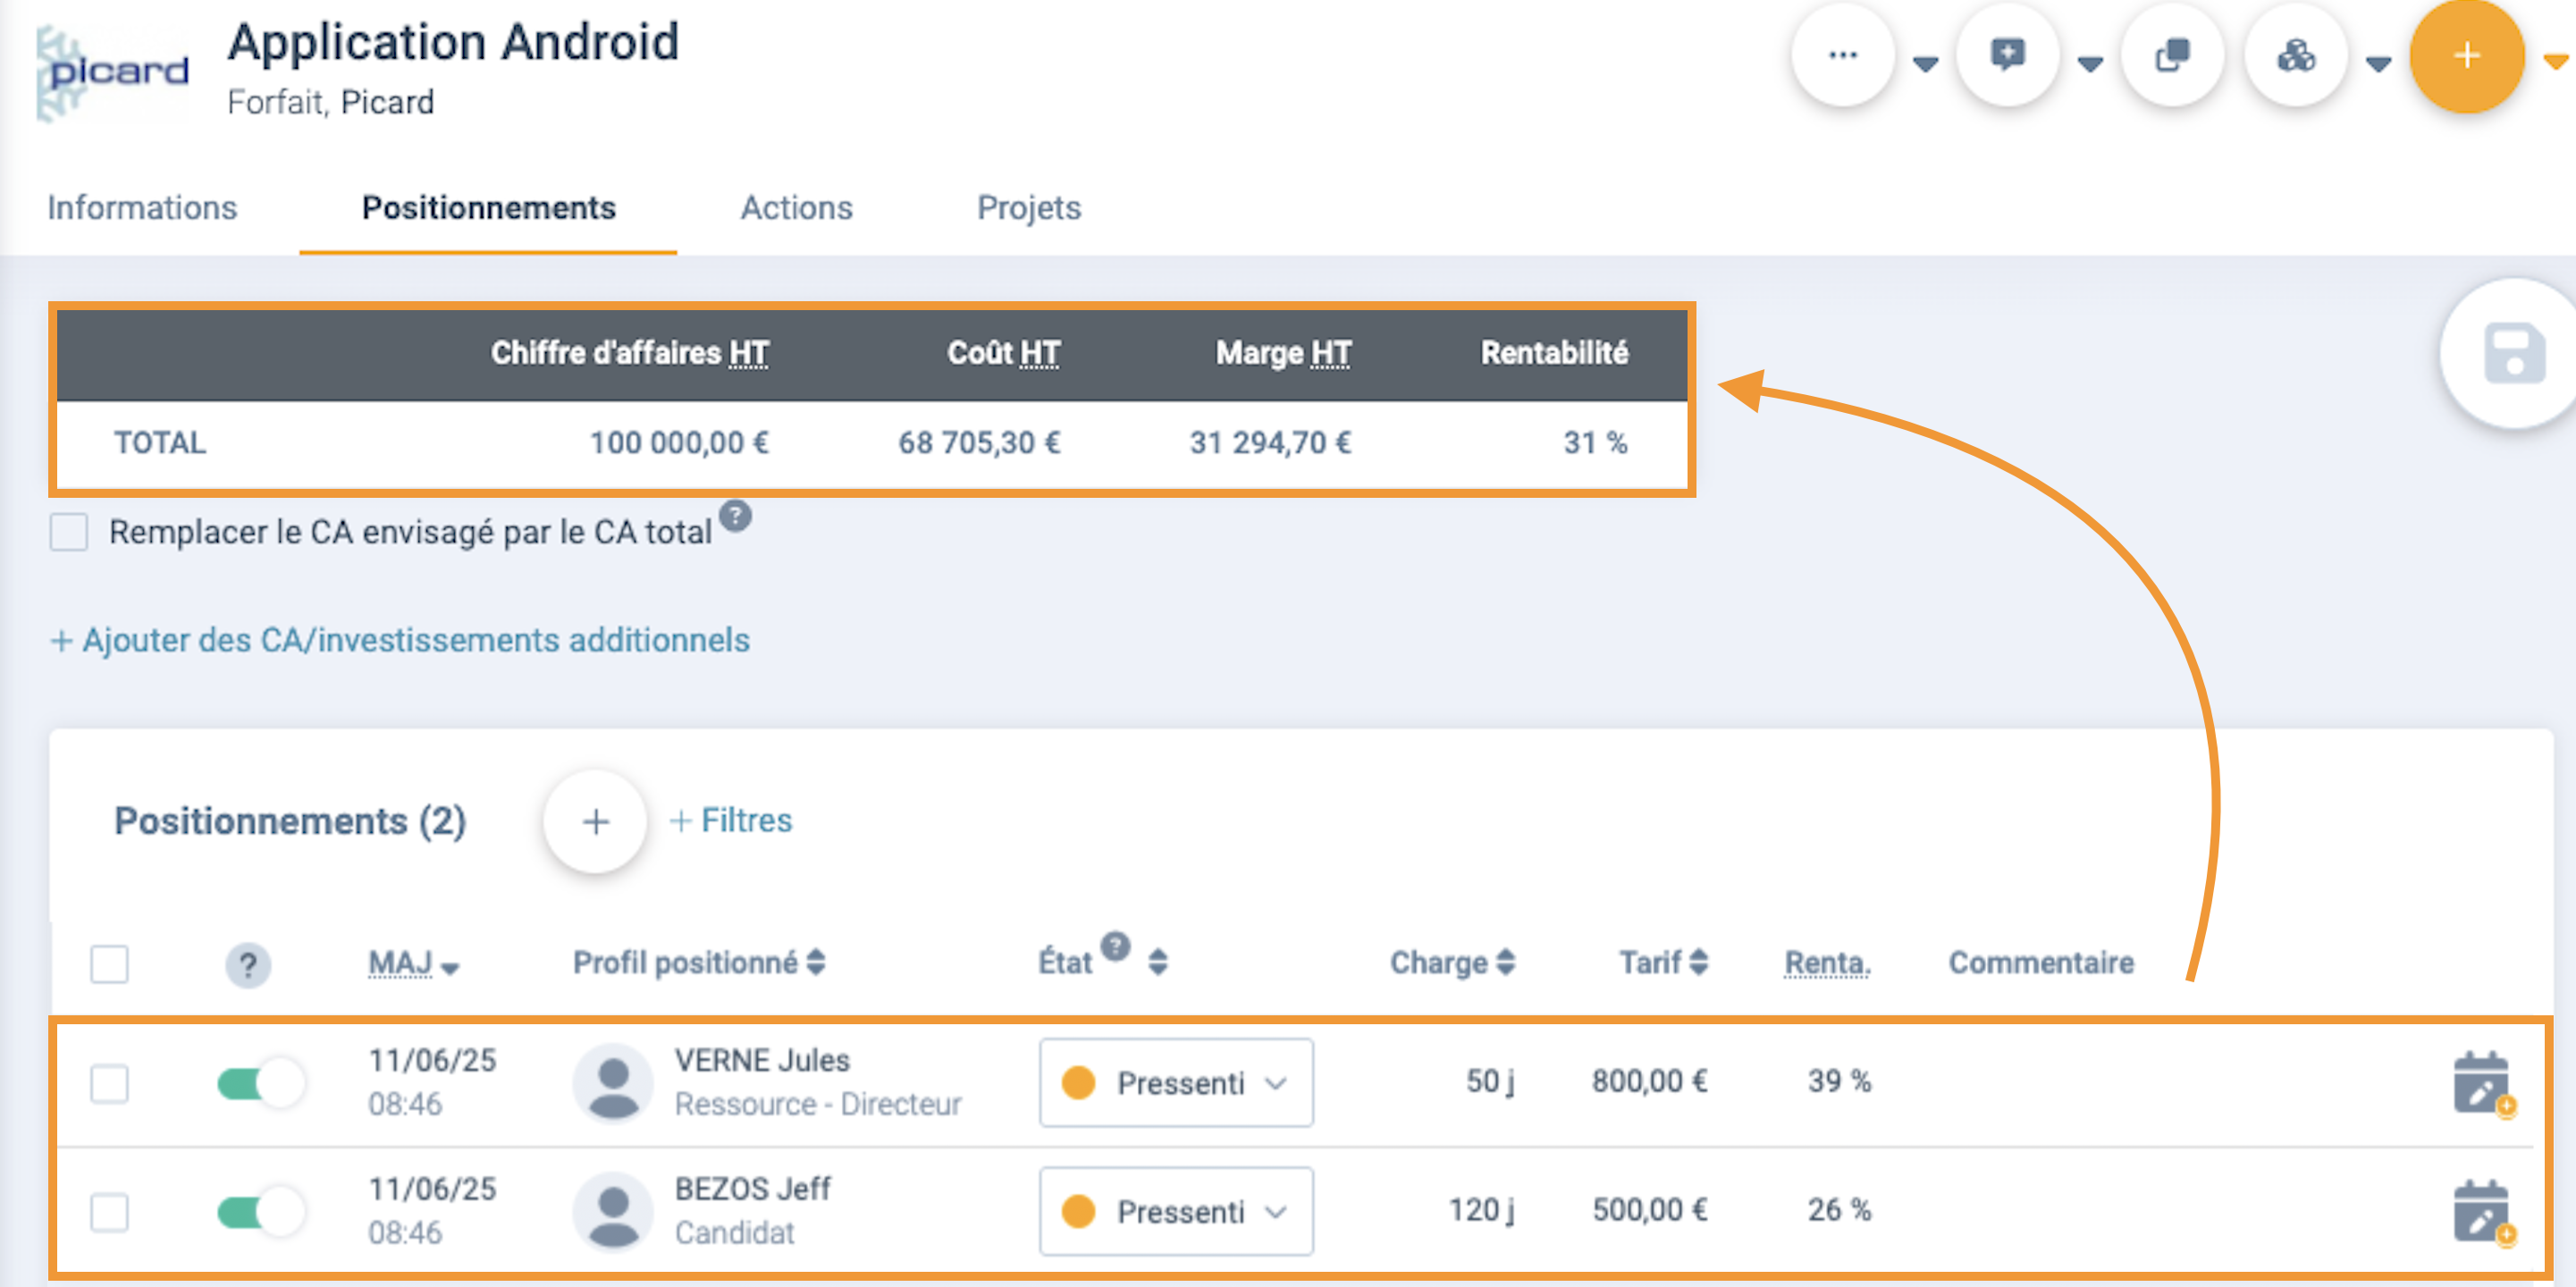Click the orange plus add button
The height and width of the screenshot is (1287, 2576).
pos(2467,56)
